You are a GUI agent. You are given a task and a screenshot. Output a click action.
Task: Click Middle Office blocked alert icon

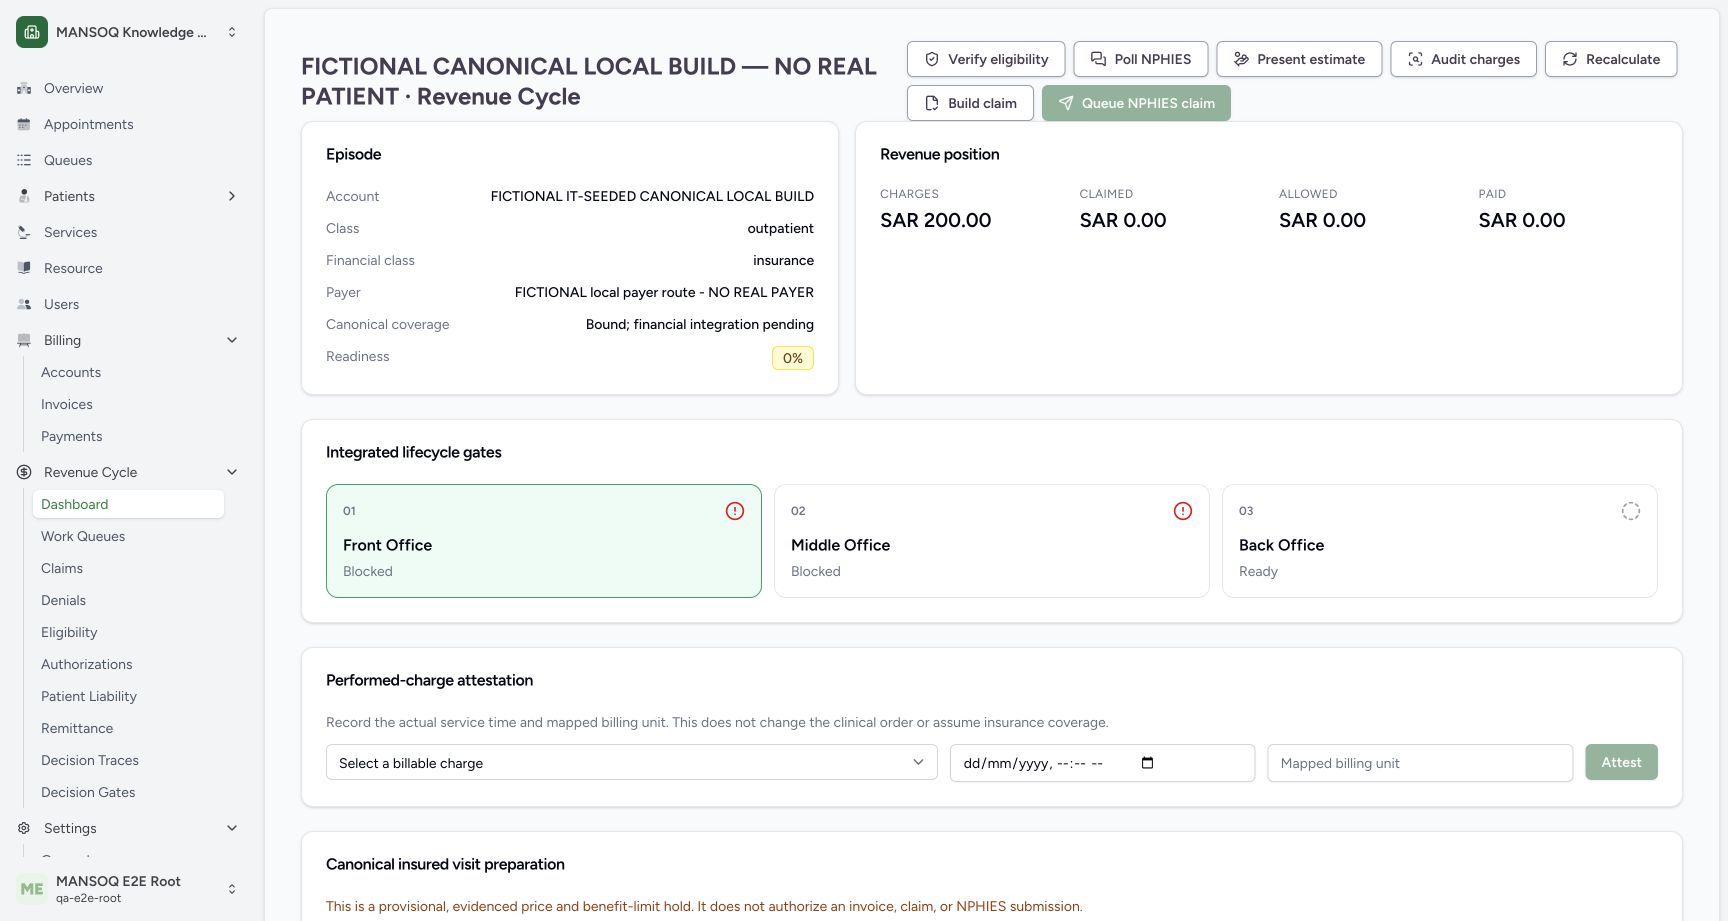point(1183,511)
